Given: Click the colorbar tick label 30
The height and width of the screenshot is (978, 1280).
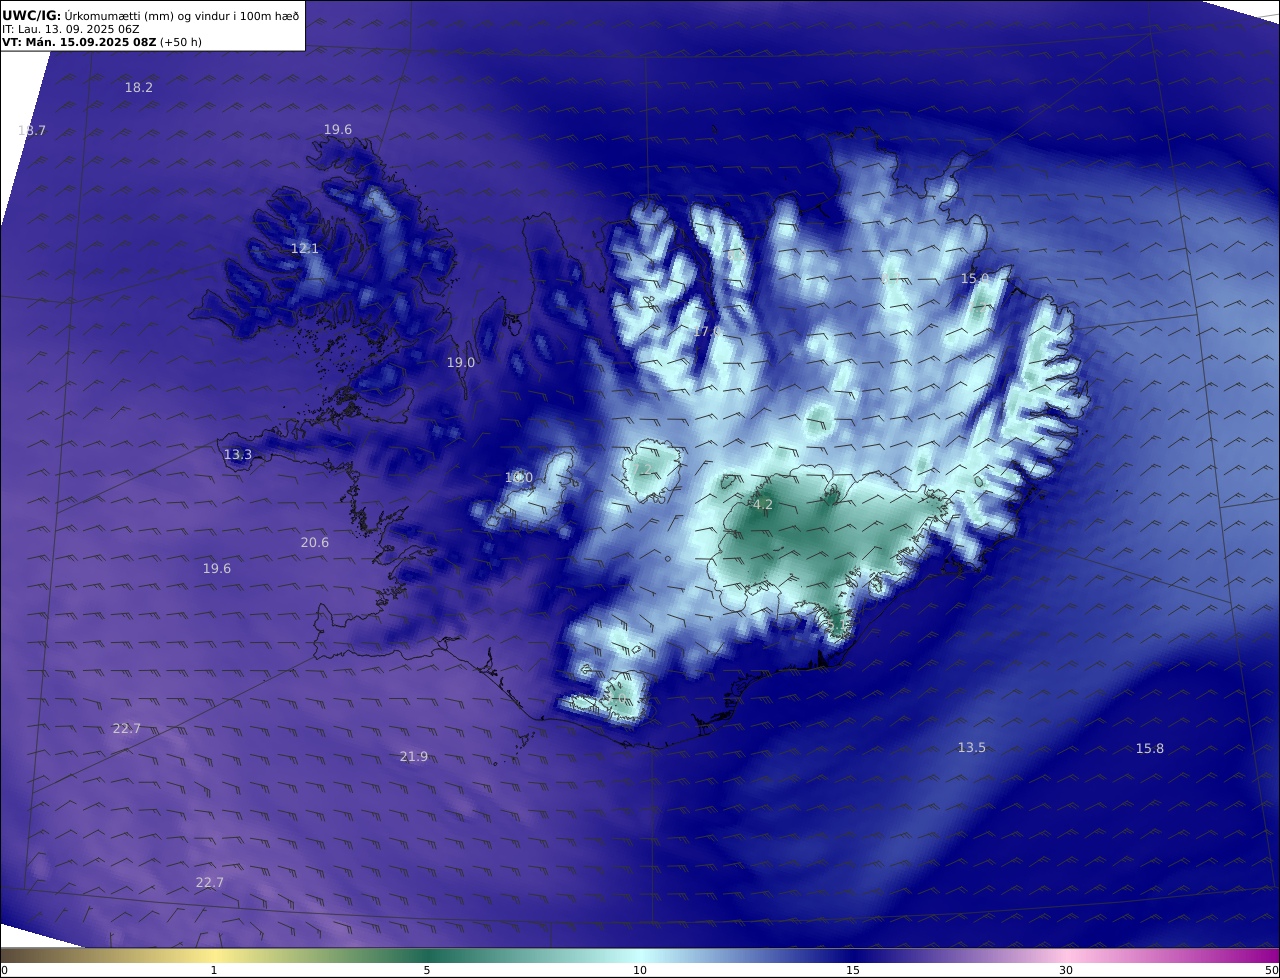Looking at the screenshot, I should click(1066, 970).
